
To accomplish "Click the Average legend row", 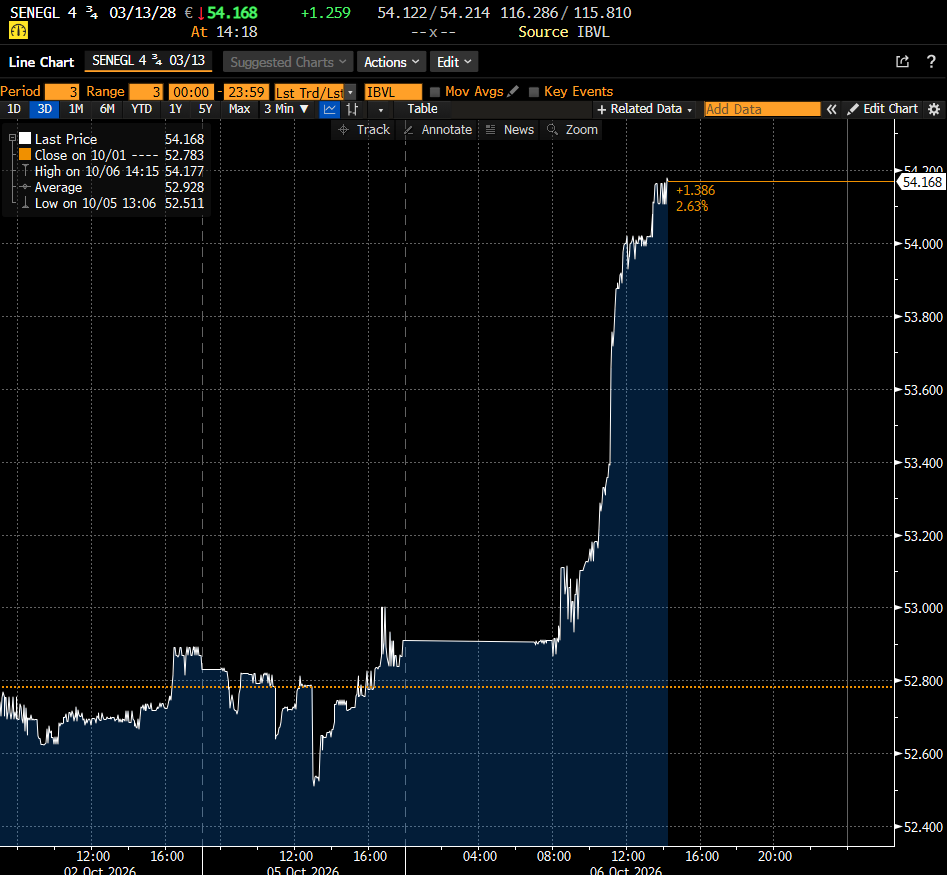I will click(x=112, y=187).
